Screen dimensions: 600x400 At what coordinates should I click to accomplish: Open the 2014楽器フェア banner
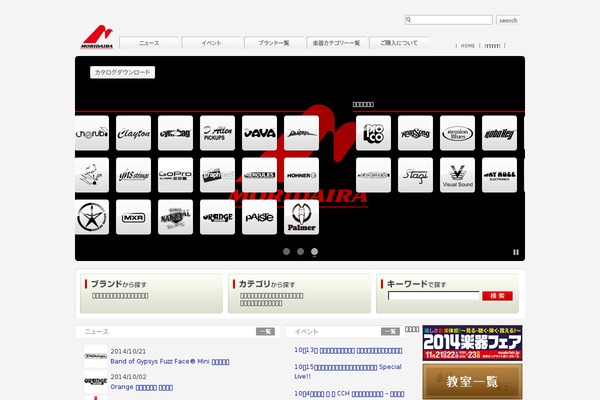pos(472,343)
